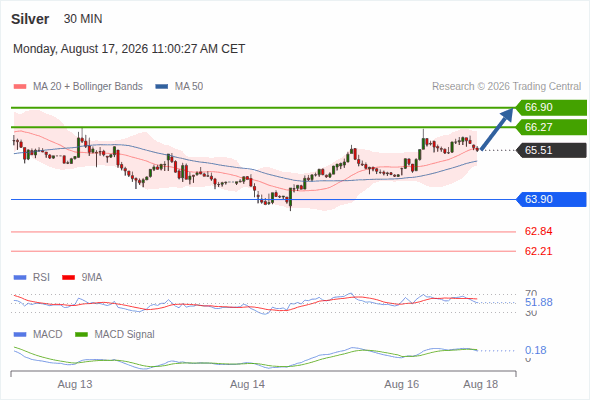This screenshot has height=400, width=590.
Task: Click the RSI value 51.88 label
Action: click(538, 302)
